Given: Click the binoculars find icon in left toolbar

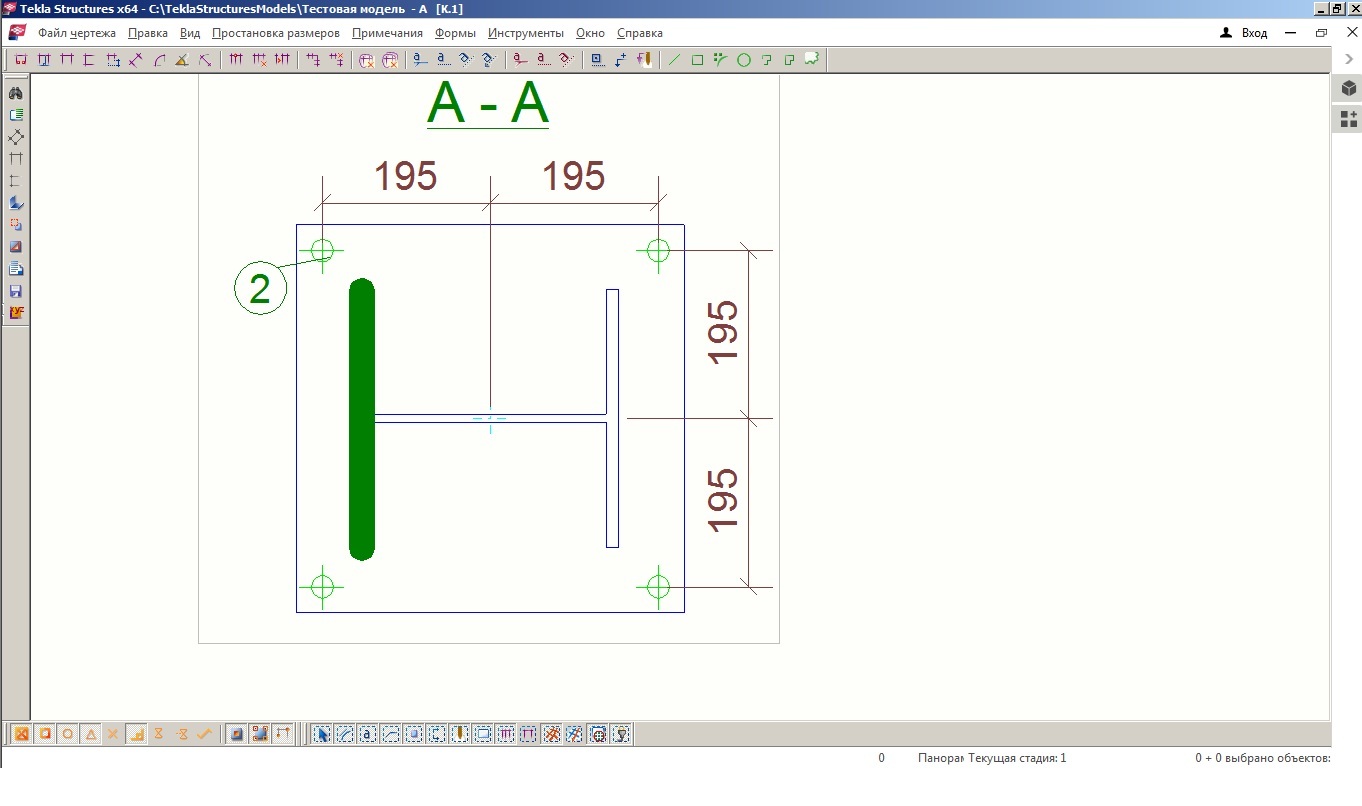Looking at the screenshot, I should click(16, 93).
